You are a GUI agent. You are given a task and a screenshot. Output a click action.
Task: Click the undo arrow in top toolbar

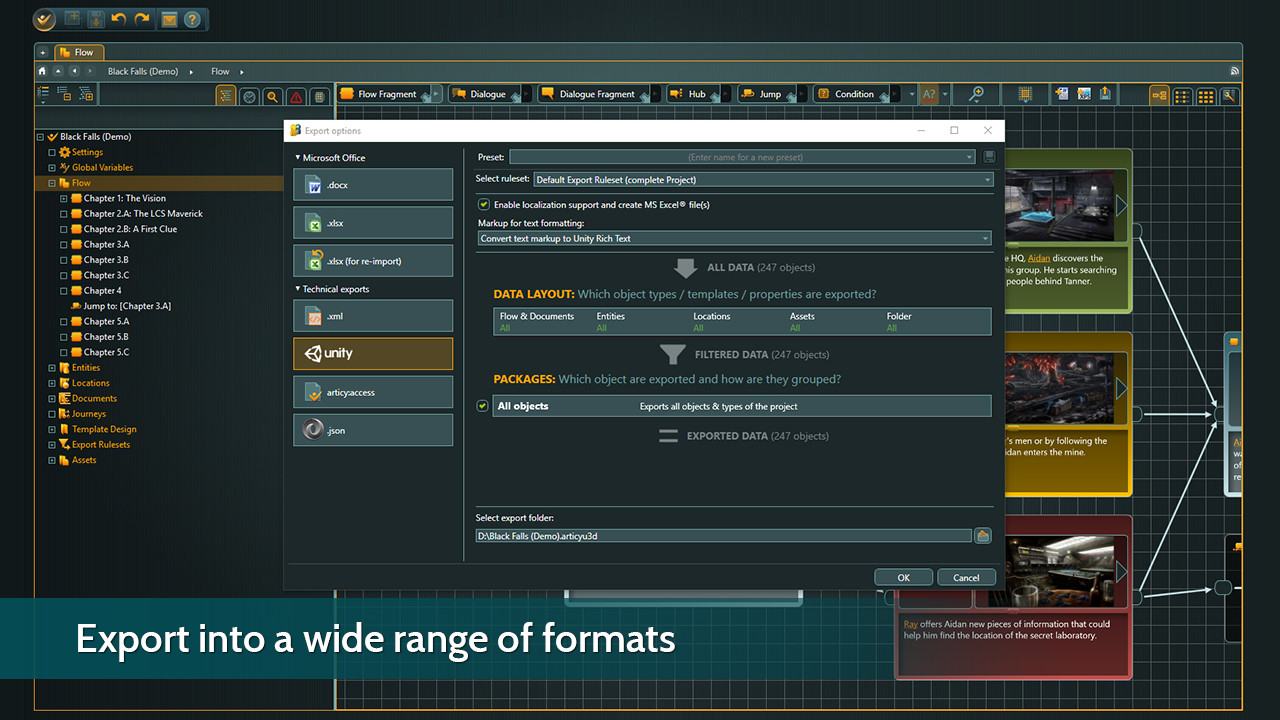pyautogui.click(x=119, y=19)
